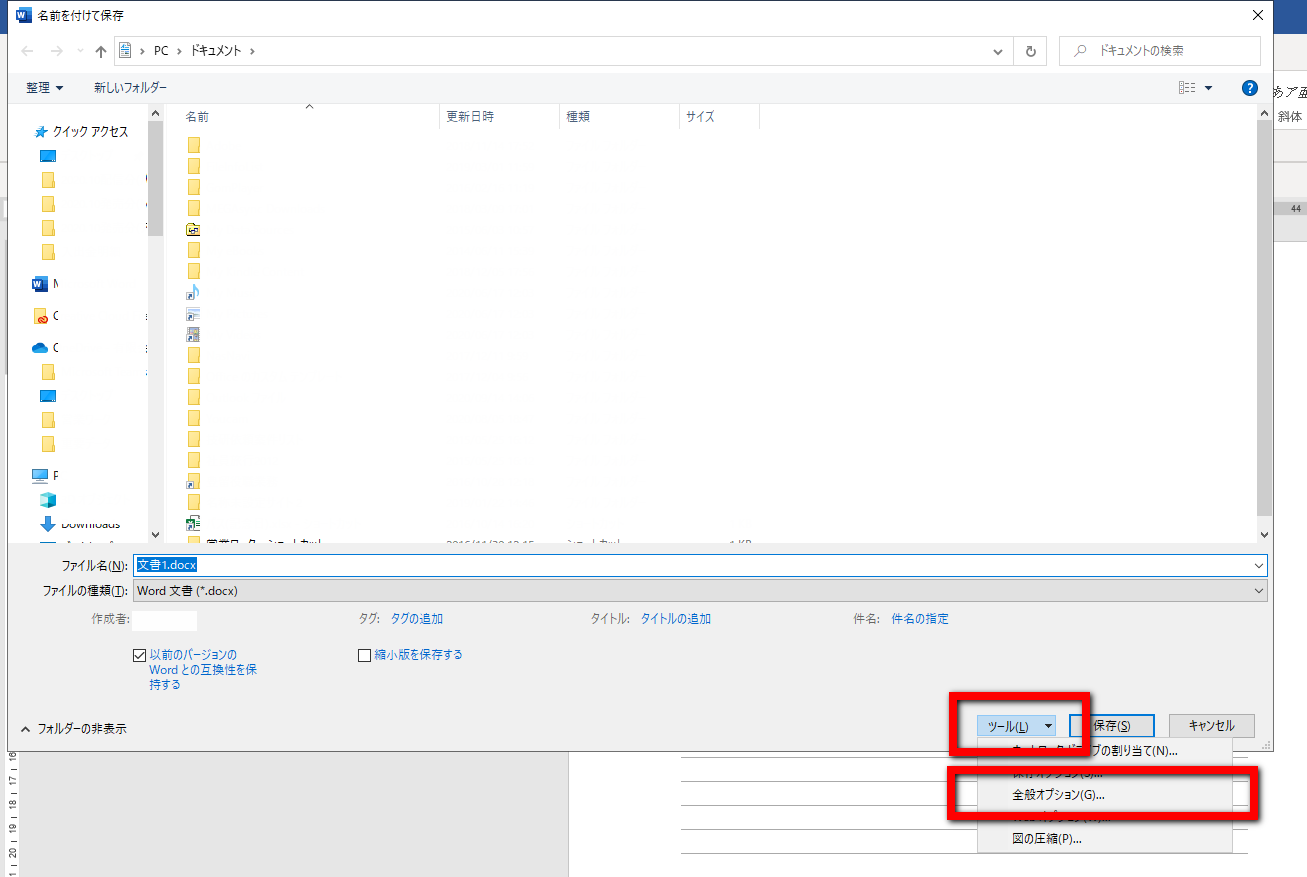The image size is (1307, 877).
Task: Choose 図の圧縮(P)... menu item
Action: click(1104, 839)
